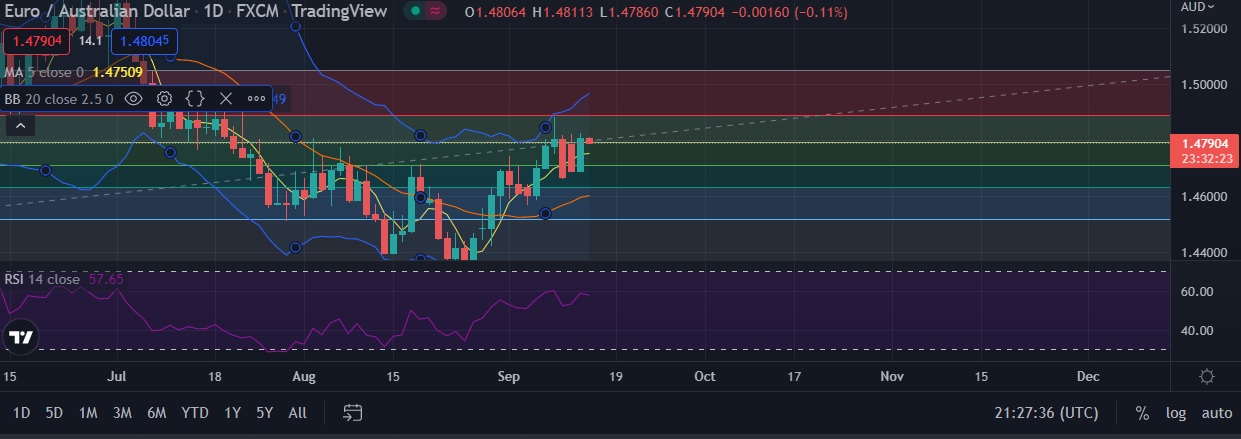Toggle percent scale with % button
This screenshot has height=439, width=1241.
1142,412
